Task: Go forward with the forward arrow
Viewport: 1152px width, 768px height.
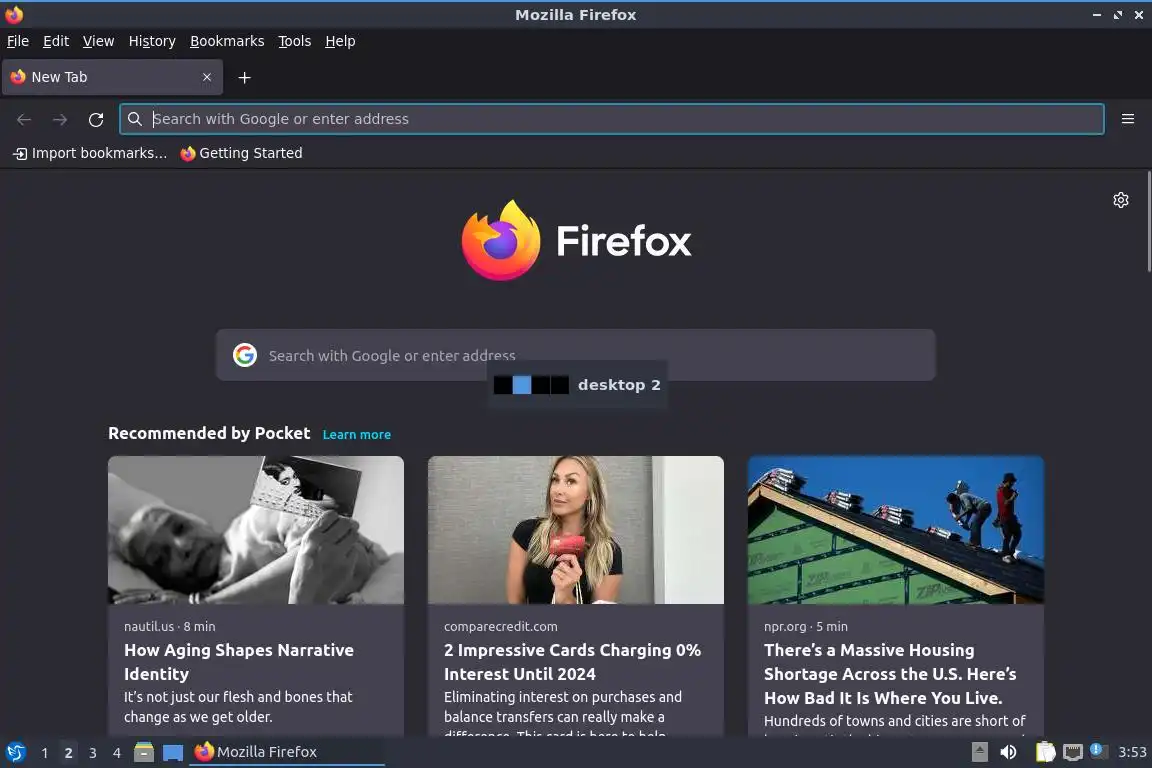Action: (x=60, y=119)
